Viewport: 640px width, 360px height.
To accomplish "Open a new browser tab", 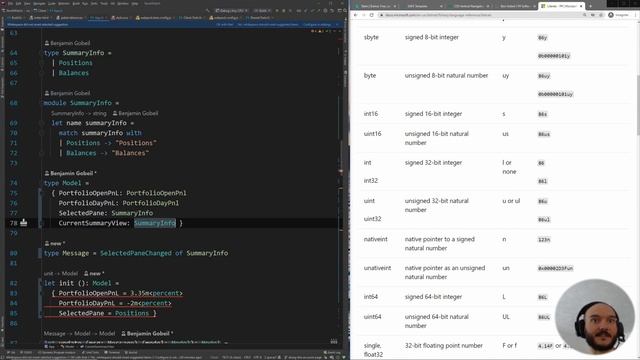I will [x=590, y=6].
